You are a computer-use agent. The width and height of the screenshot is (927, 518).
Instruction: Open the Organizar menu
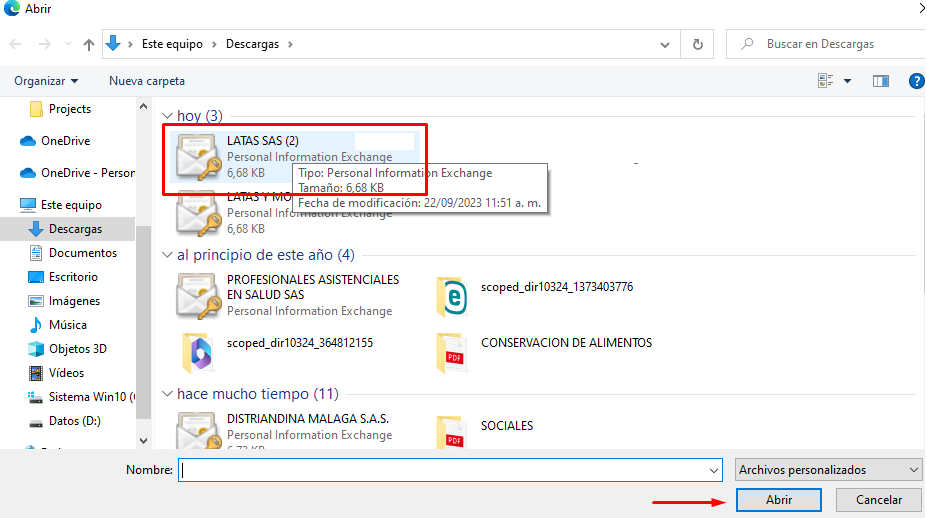click(x=46, y=81)
